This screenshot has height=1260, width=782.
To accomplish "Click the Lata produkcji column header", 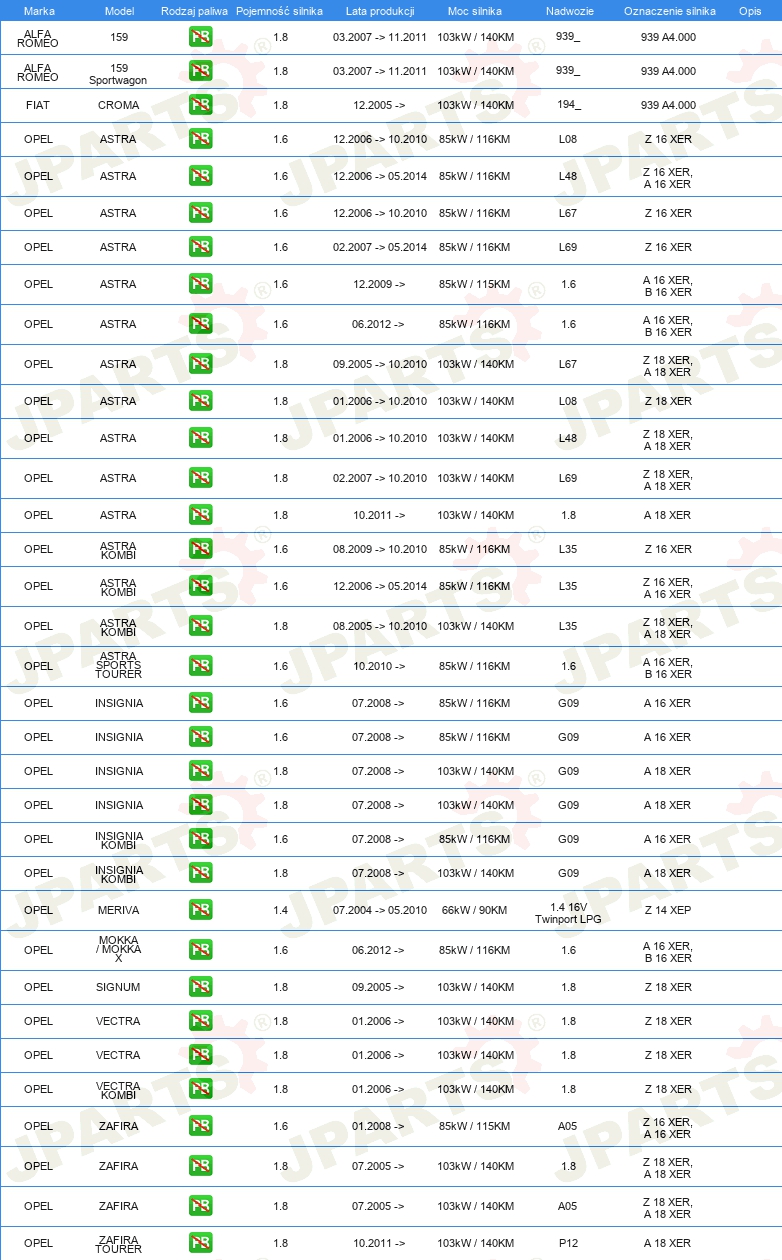I will click(x=379, y=11).
